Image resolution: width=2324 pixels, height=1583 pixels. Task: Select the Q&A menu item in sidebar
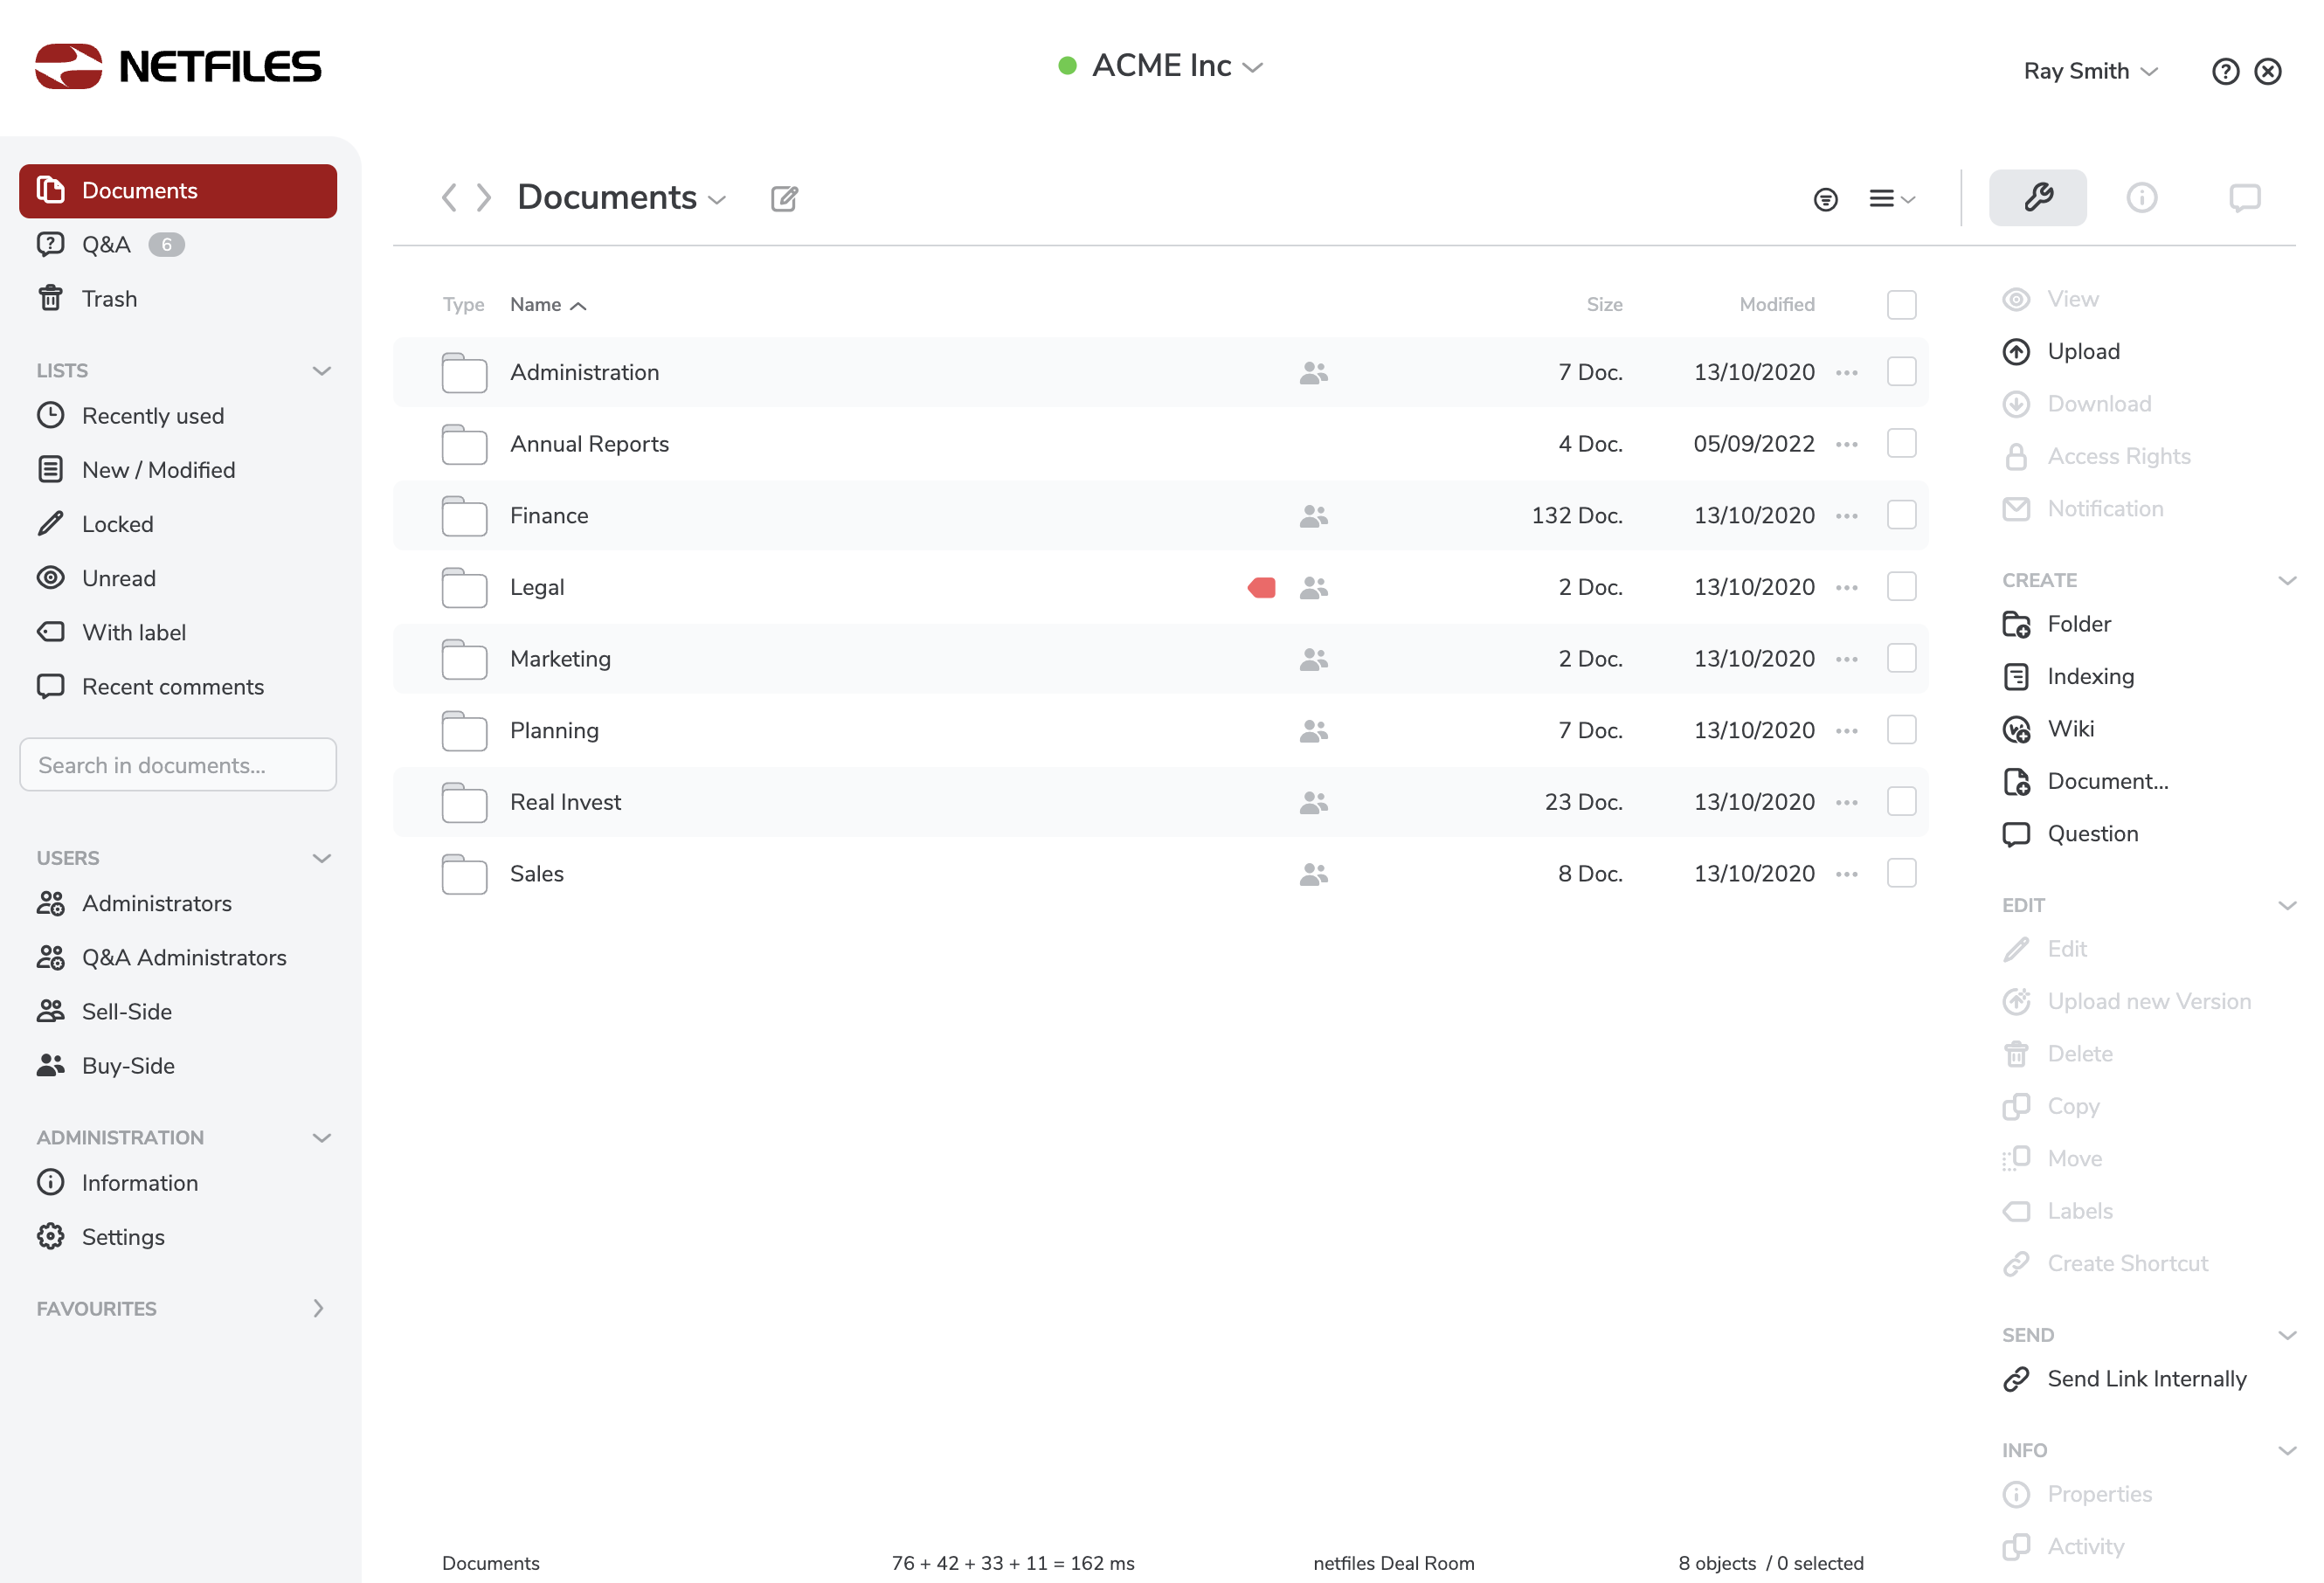click(106, 244)
